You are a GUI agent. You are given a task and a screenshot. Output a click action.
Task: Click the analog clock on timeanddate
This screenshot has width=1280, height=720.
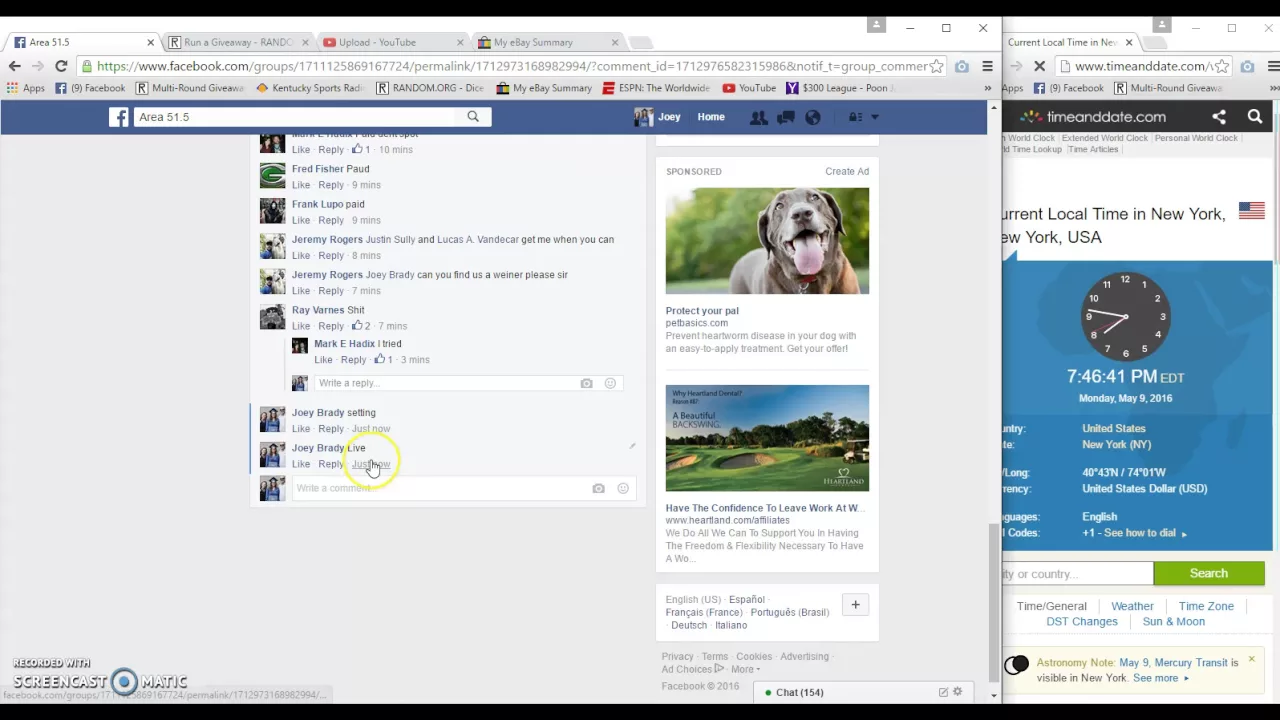tap(1125, 316)
